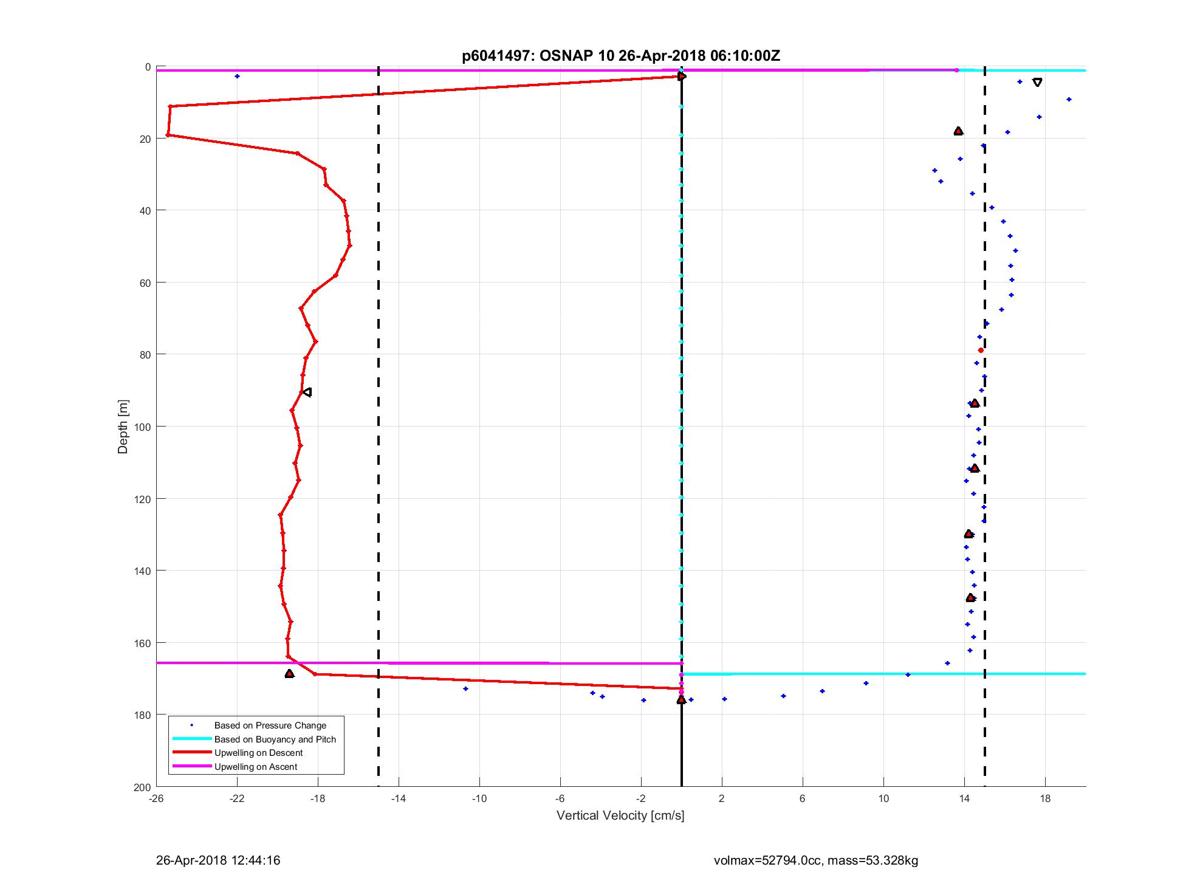Click the right-pointing triangle at the top of the zero line
1200x885 pixels.
[682, 76]
